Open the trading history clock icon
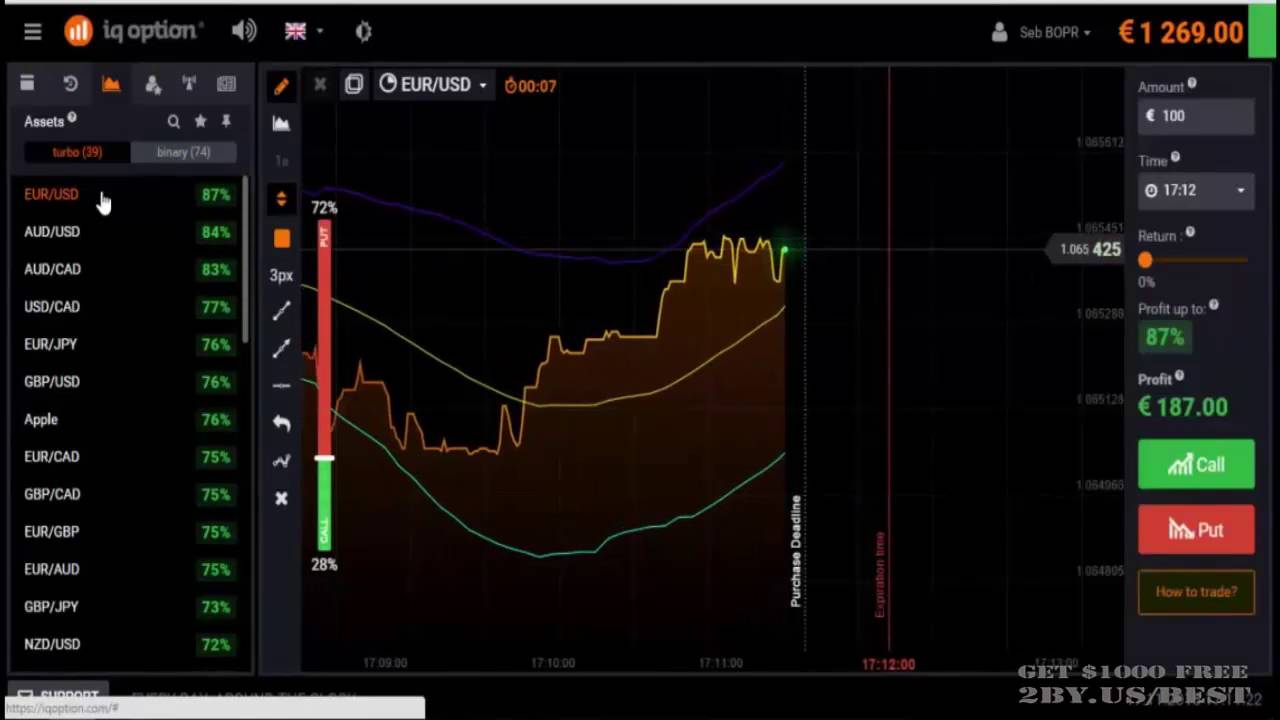The image size is (1280, 720). point(70,84)
